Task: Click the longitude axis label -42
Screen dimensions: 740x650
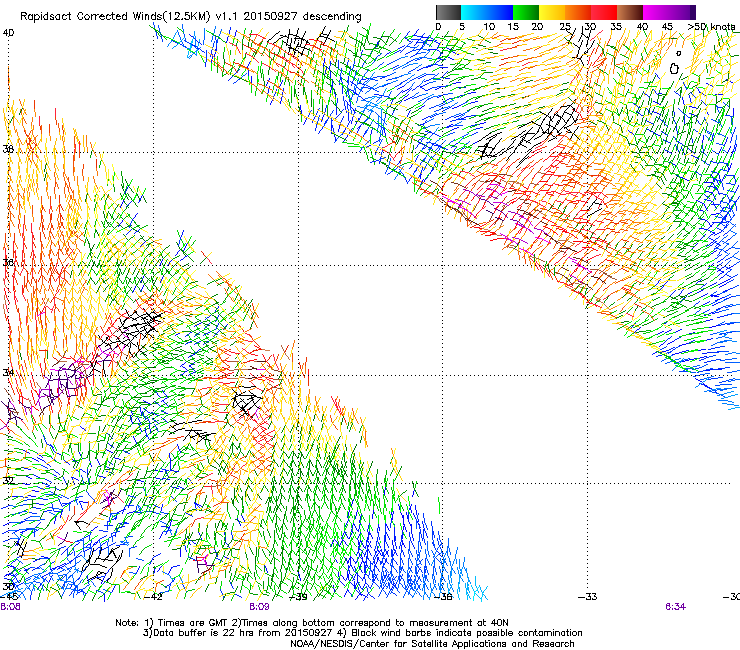Action: [153, 597]
